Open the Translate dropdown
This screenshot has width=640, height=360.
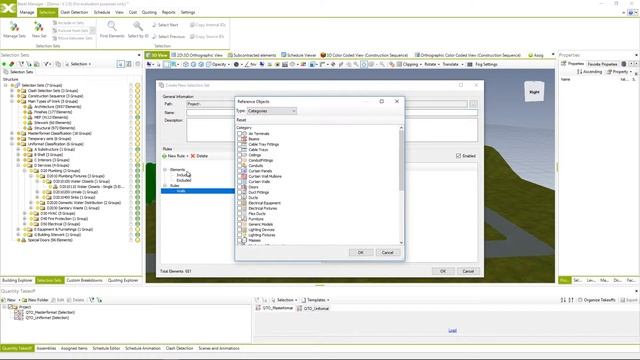[x=453, y=64]
